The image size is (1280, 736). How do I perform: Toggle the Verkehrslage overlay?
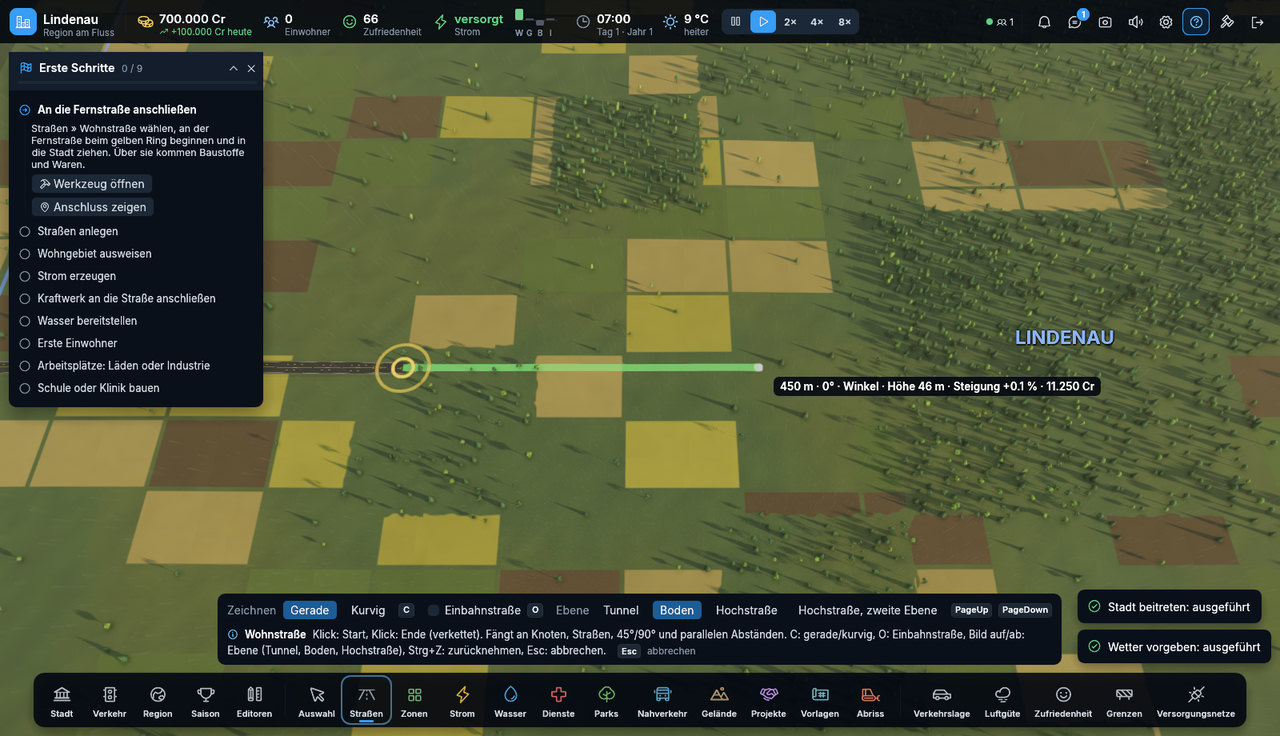coord(942,701)
